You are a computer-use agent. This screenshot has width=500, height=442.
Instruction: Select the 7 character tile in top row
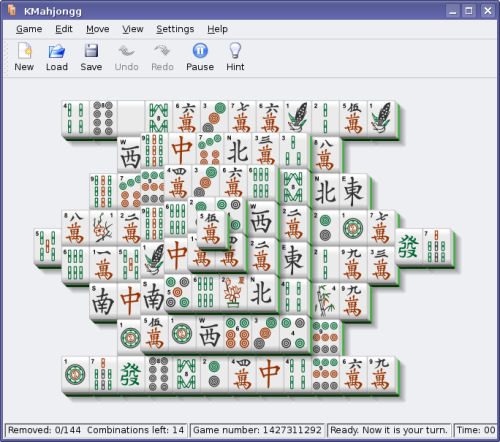(242, 118)
